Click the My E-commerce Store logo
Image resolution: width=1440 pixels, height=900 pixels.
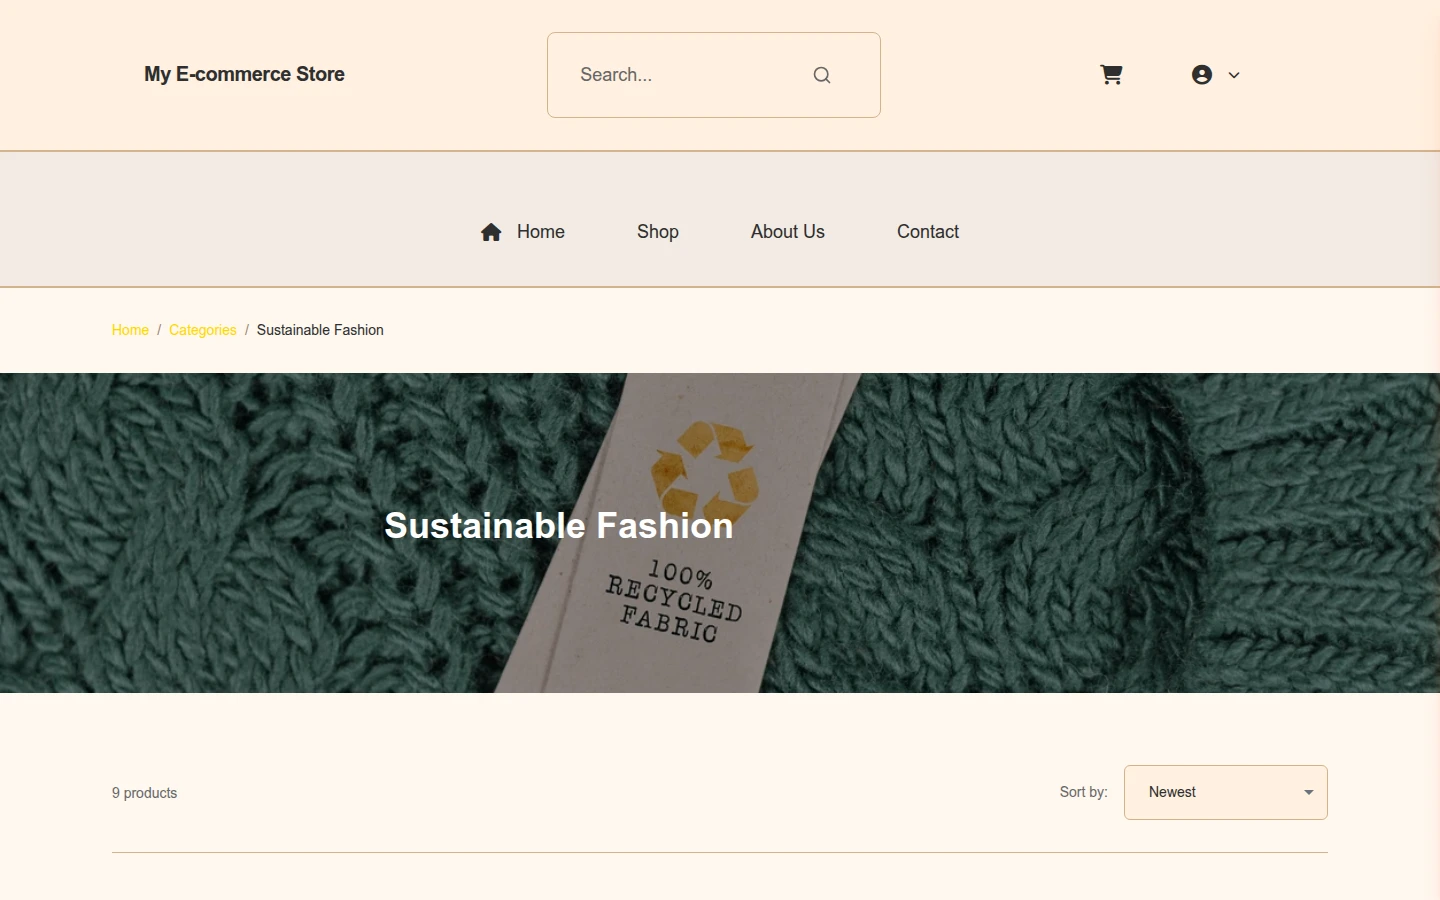pos(244,74)
